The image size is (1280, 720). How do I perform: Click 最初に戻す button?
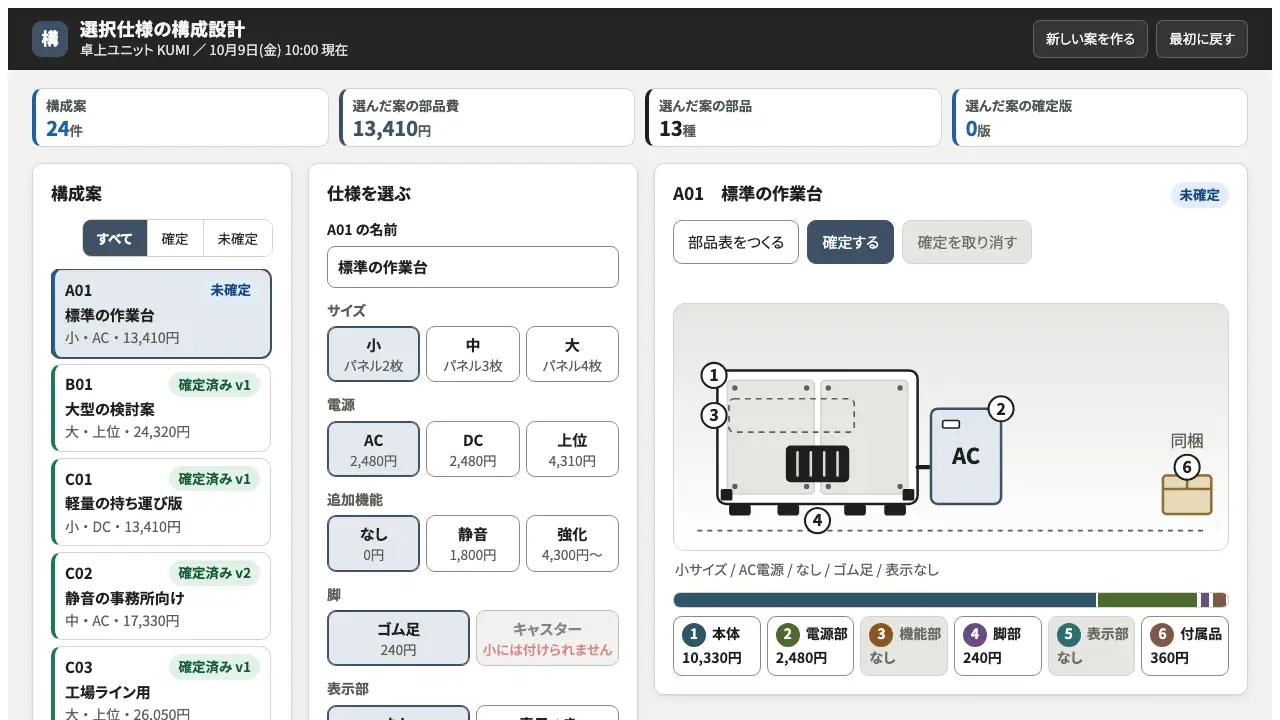[1202, 39]
